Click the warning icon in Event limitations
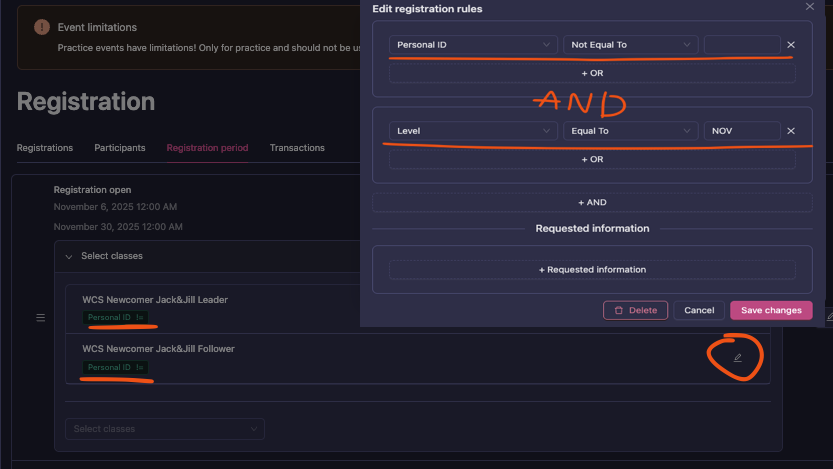Image resolution: width=833 pixels, height=469 pixels. 41,28
